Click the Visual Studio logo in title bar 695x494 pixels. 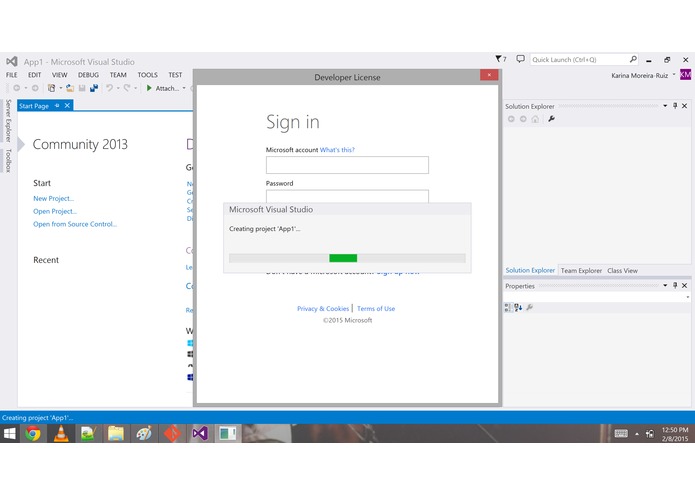(x=12, y=61)
